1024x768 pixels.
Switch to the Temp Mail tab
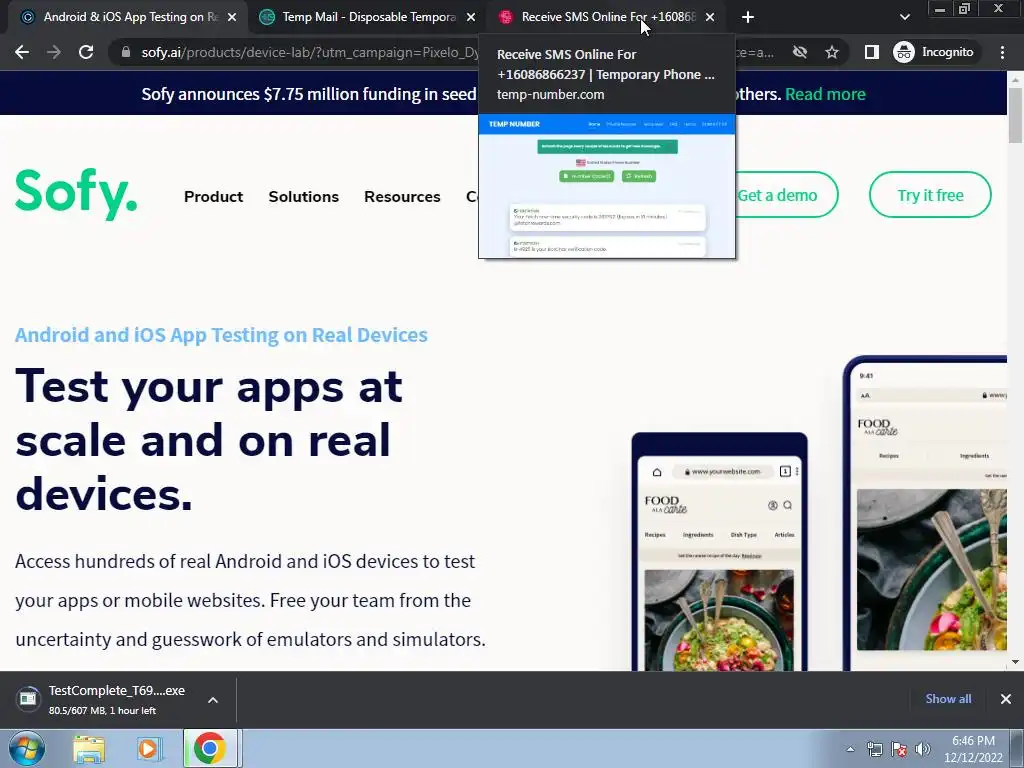click(x=367, y=17)
